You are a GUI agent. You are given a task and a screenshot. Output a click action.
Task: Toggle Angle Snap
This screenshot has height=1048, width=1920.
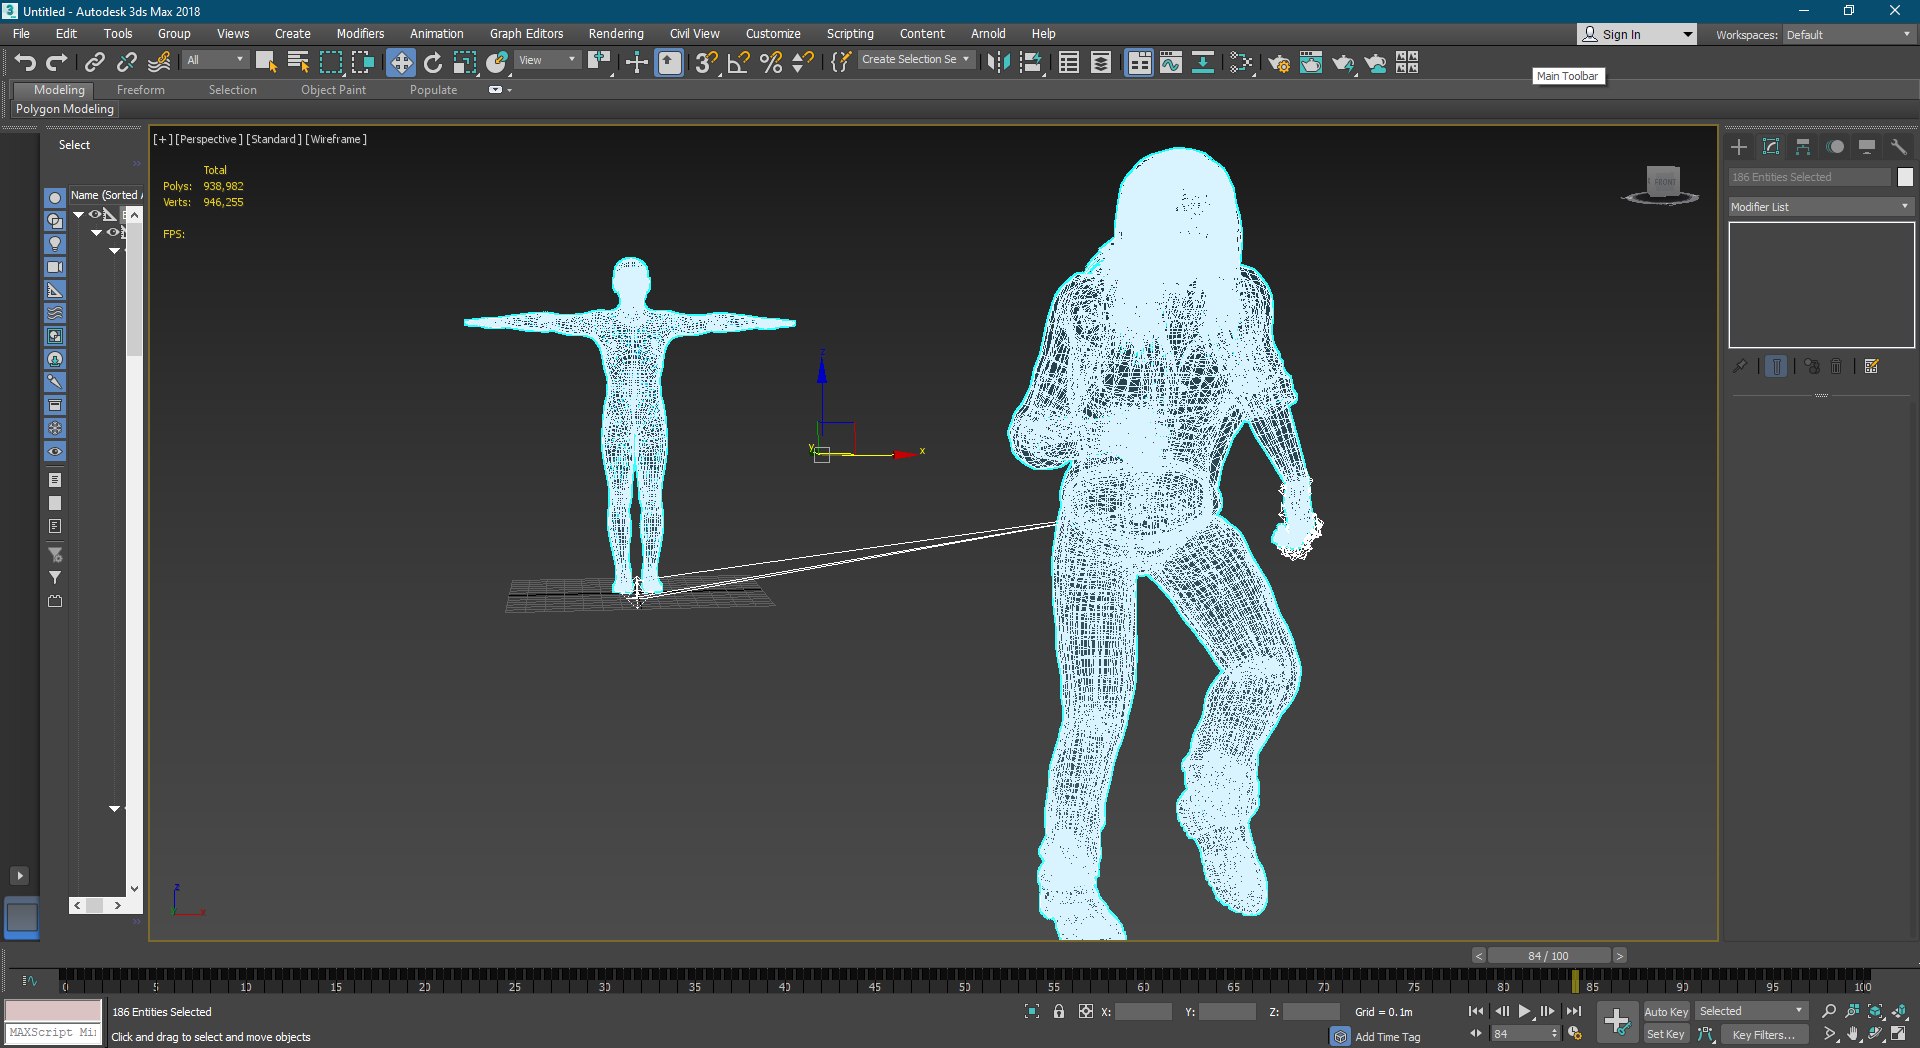click(739, 63)
